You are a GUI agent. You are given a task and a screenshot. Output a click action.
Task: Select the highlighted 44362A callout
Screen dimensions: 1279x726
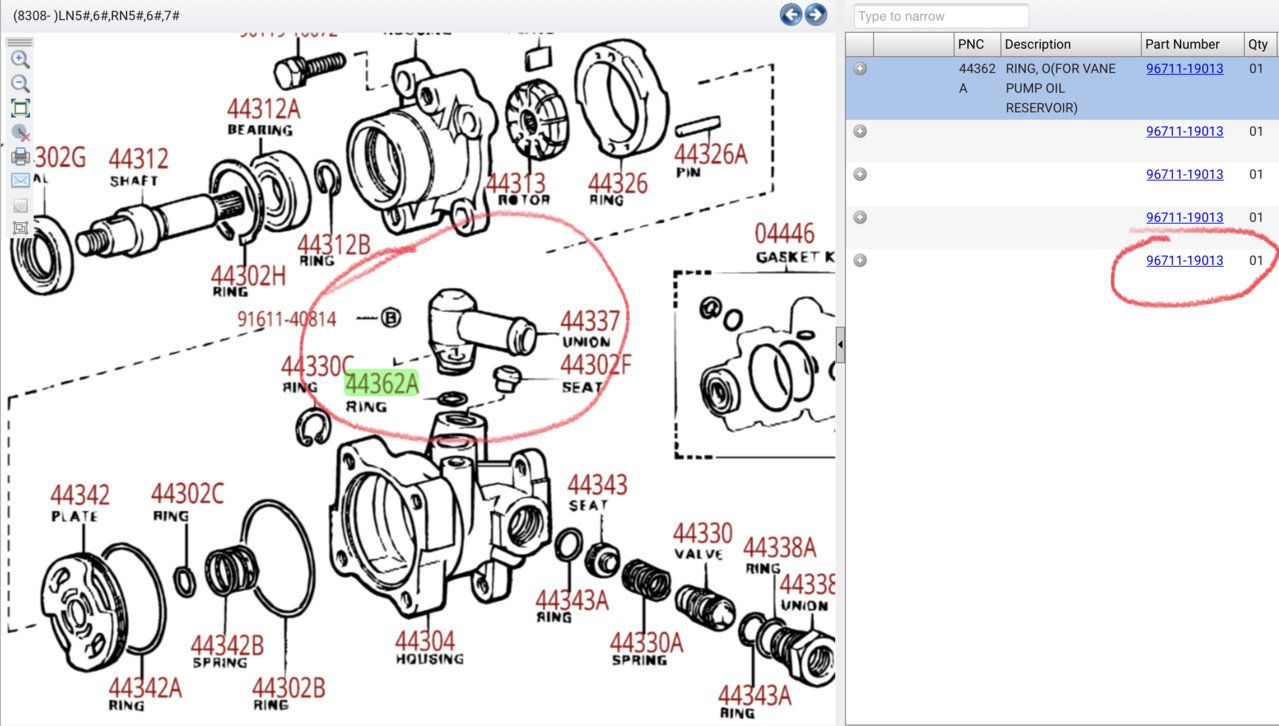[x=382, y=383]
